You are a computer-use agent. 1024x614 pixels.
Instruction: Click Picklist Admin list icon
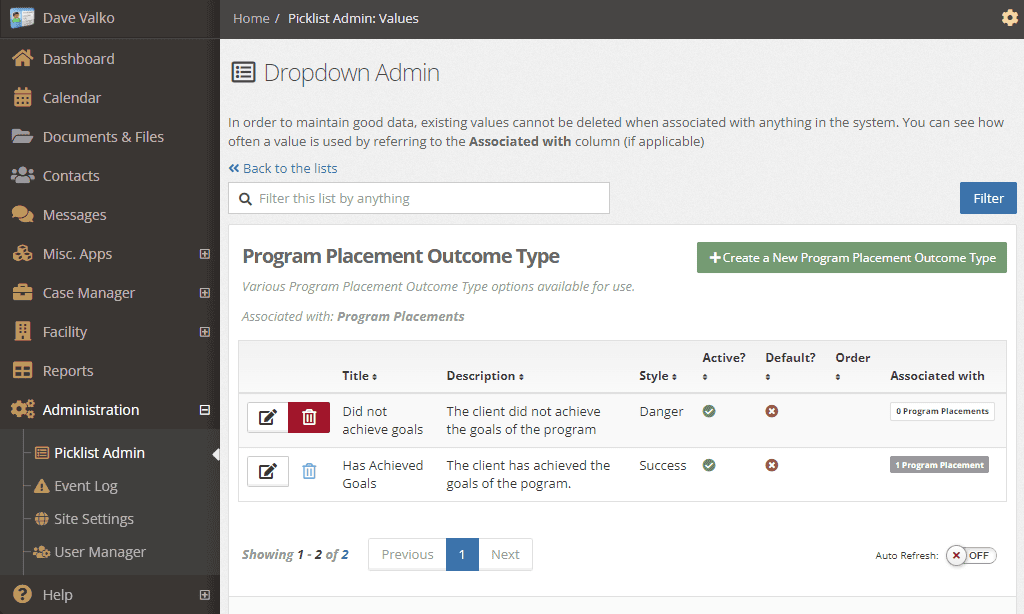42,453
